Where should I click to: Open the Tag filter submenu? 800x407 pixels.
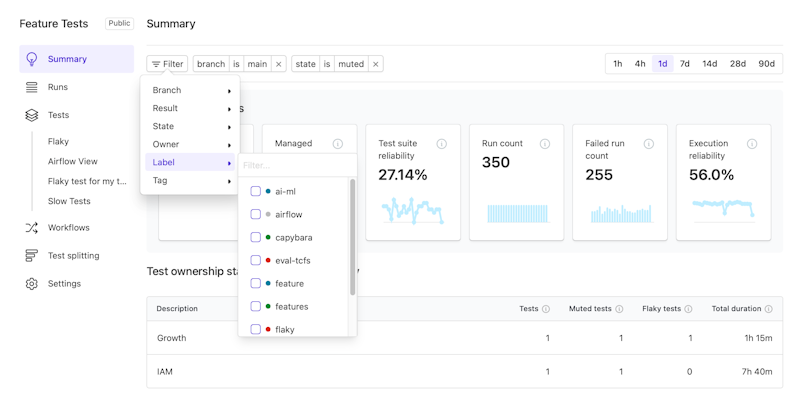click(190, 181)
